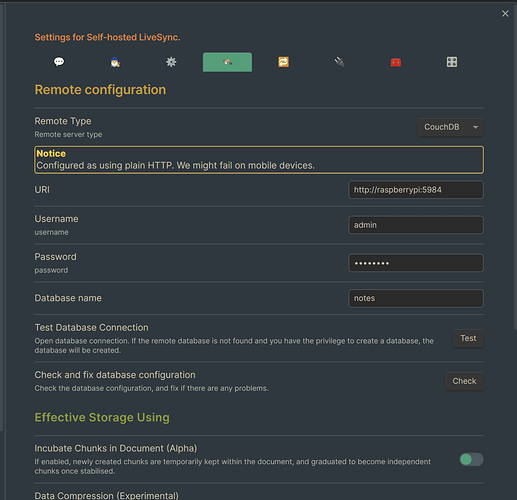
Task: Open the speech bubble change log tab
Action: click(x=59, y=62)
